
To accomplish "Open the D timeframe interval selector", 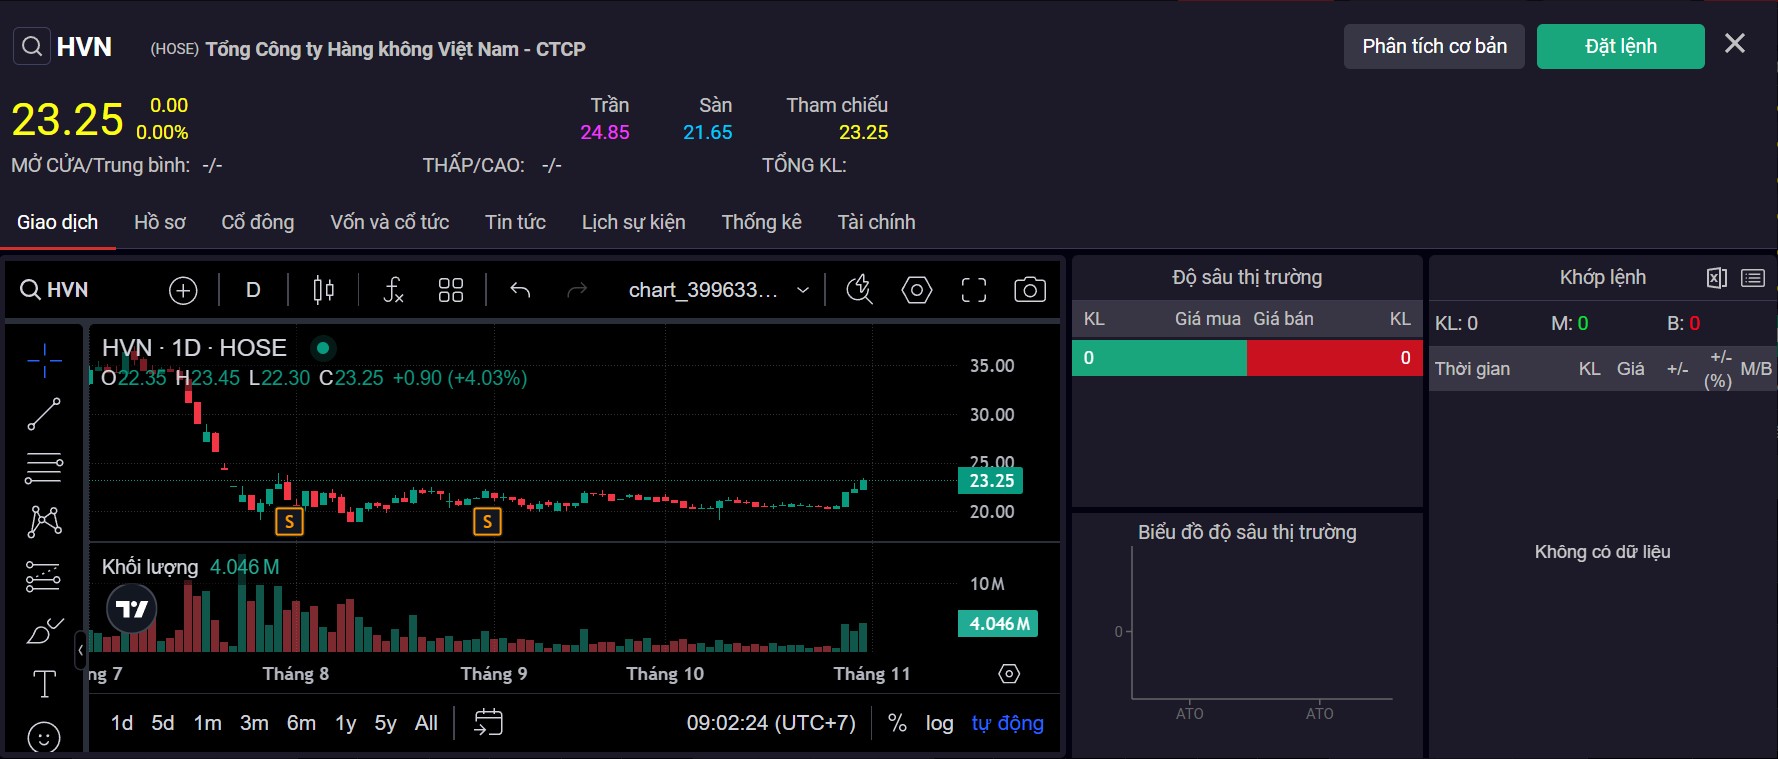I will [253, 290].
